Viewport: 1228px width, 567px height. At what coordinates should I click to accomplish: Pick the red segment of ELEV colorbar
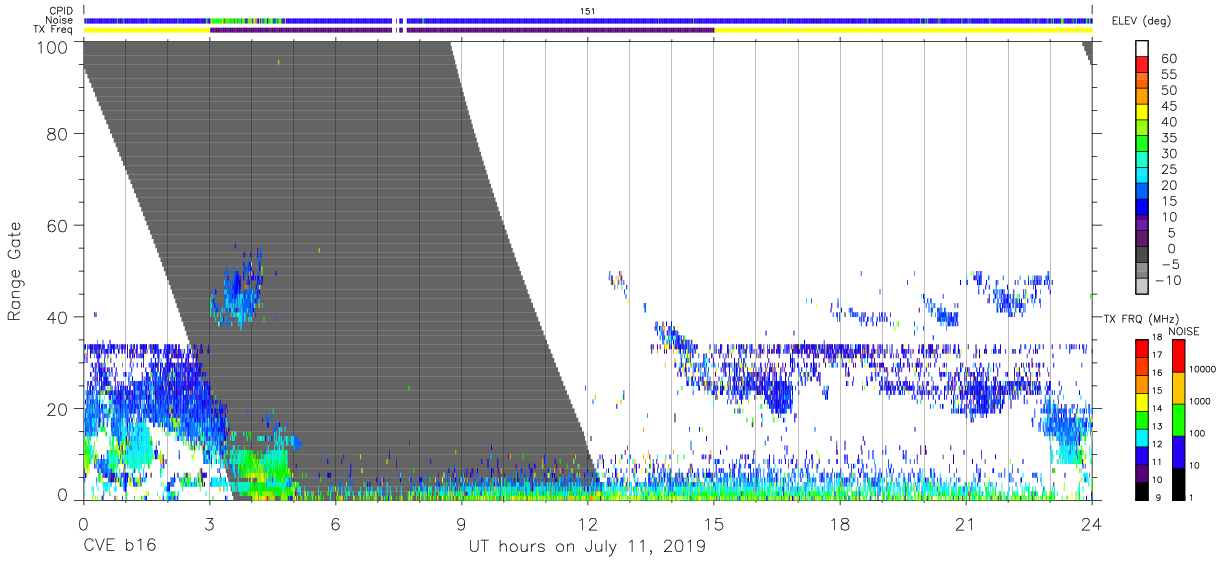click(x=1142, y=65)
